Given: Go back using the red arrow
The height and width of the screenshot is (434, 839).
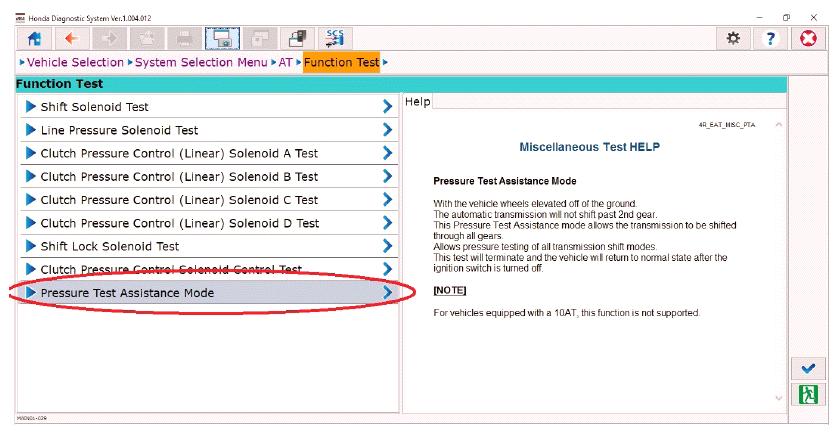Looking at the screenshot, I should pos(71,38).
